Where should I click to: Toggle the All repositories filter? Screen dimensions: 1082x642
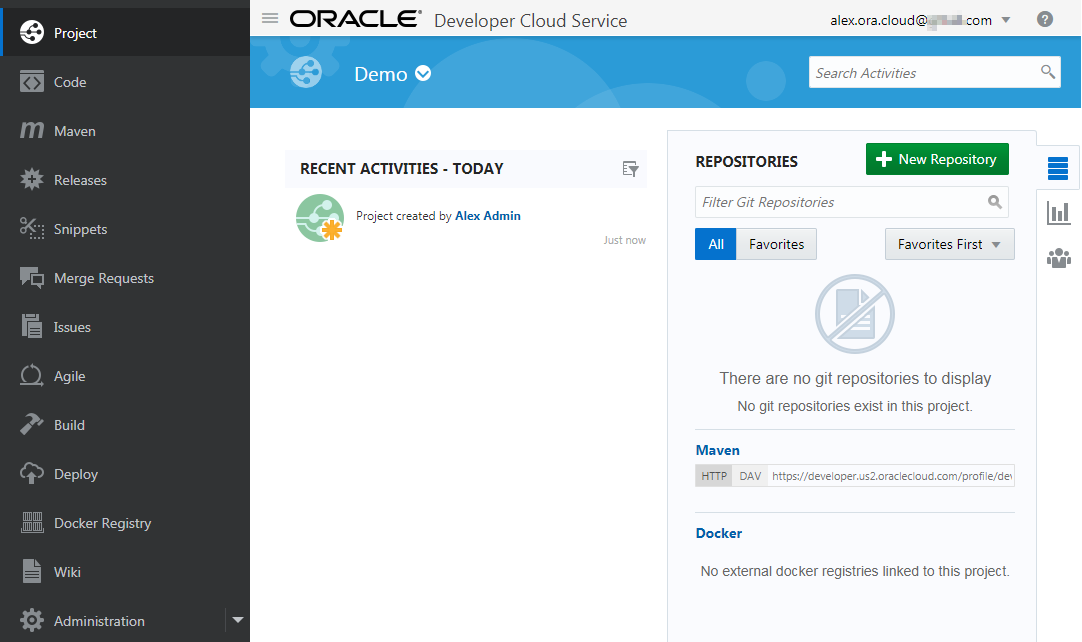pos(716,244)
